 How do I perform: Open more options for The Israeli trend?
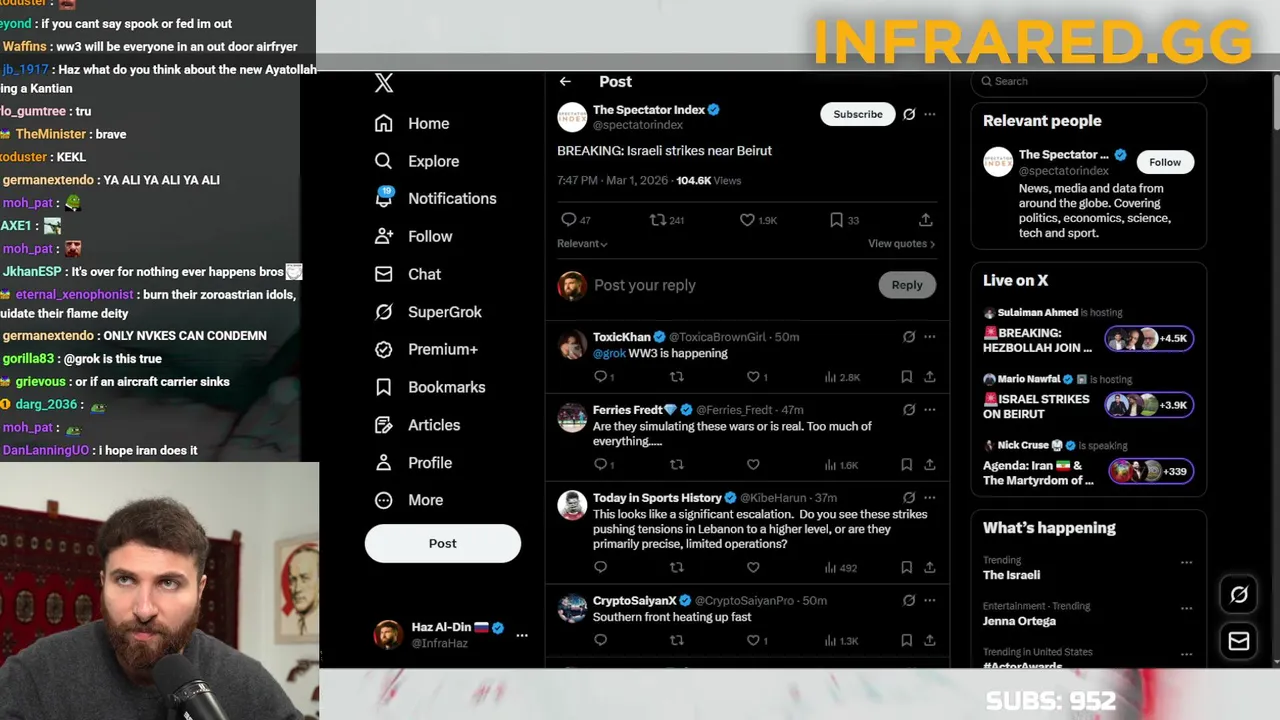[x=1187, y=562]
